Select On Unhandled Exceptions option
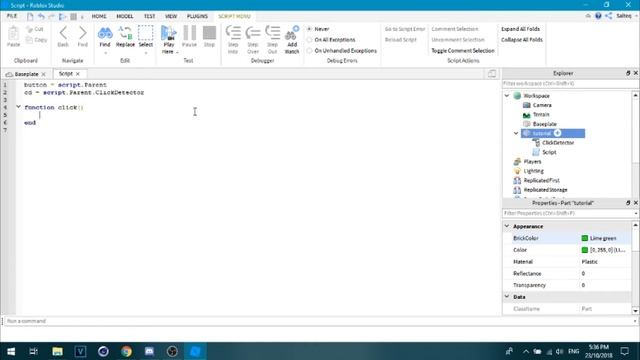The image size is (640, 360). tap(310, 51)
